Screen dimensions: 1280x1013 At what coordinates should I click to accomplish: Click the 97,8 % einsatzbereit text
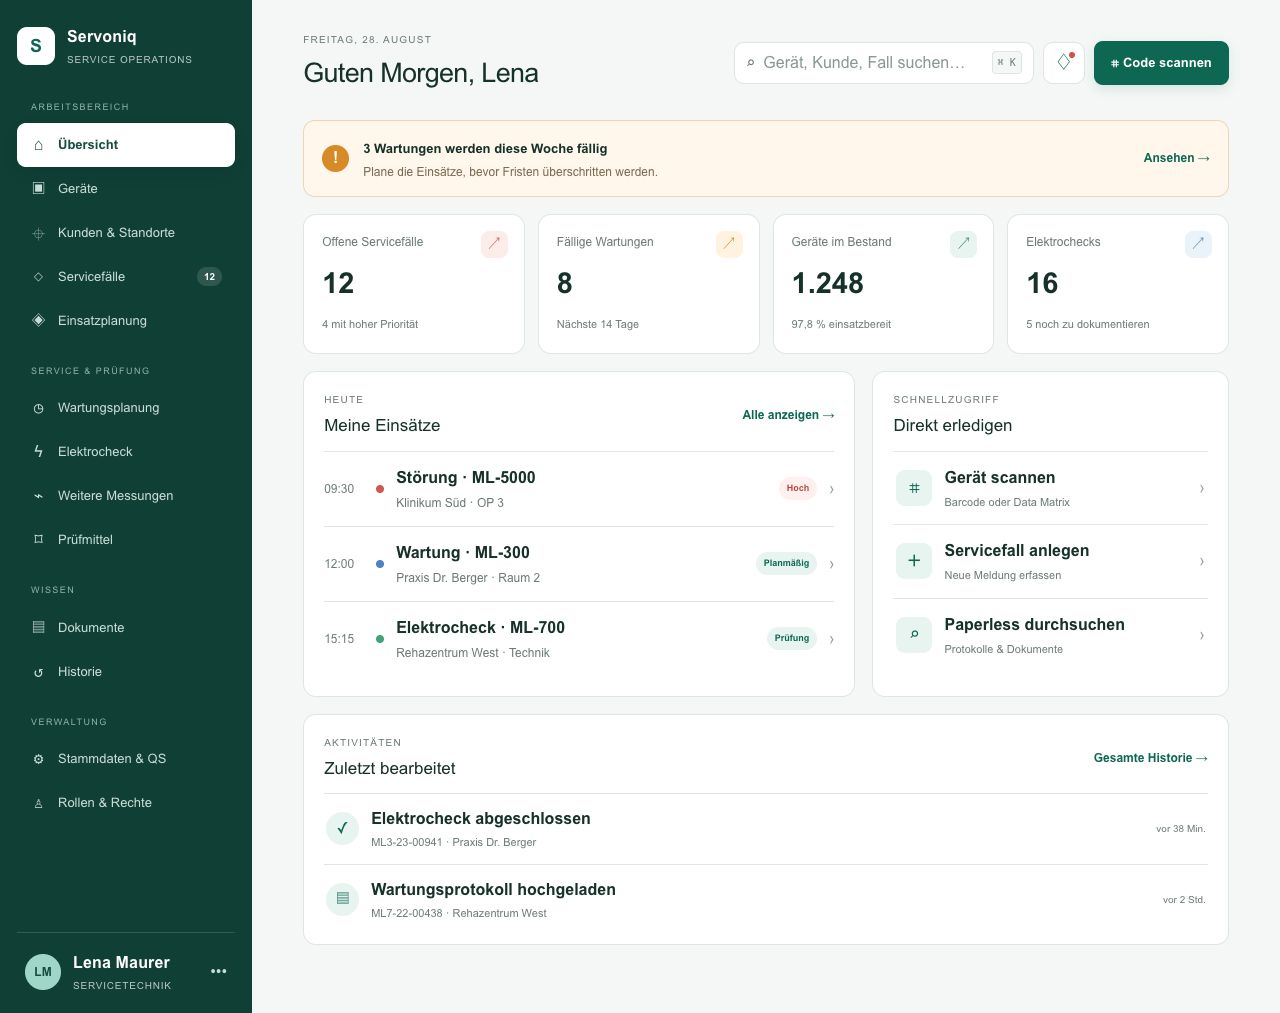tap(841, 325)
